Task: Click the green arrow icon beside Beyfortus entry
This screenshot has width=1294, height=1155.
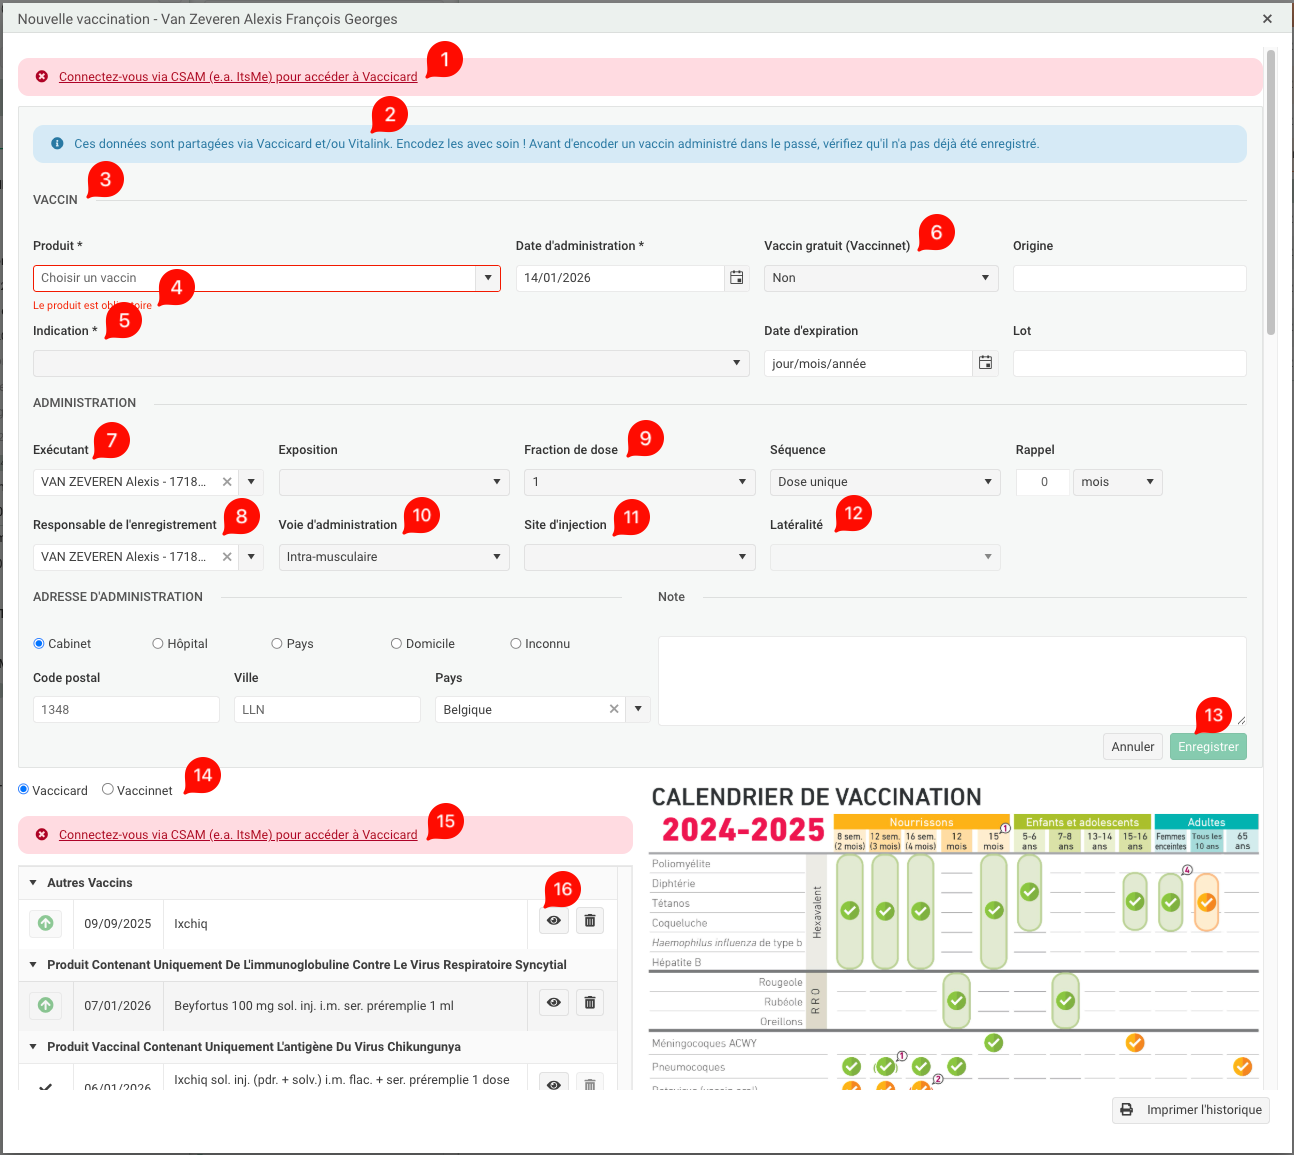Action: (46, 1005)
